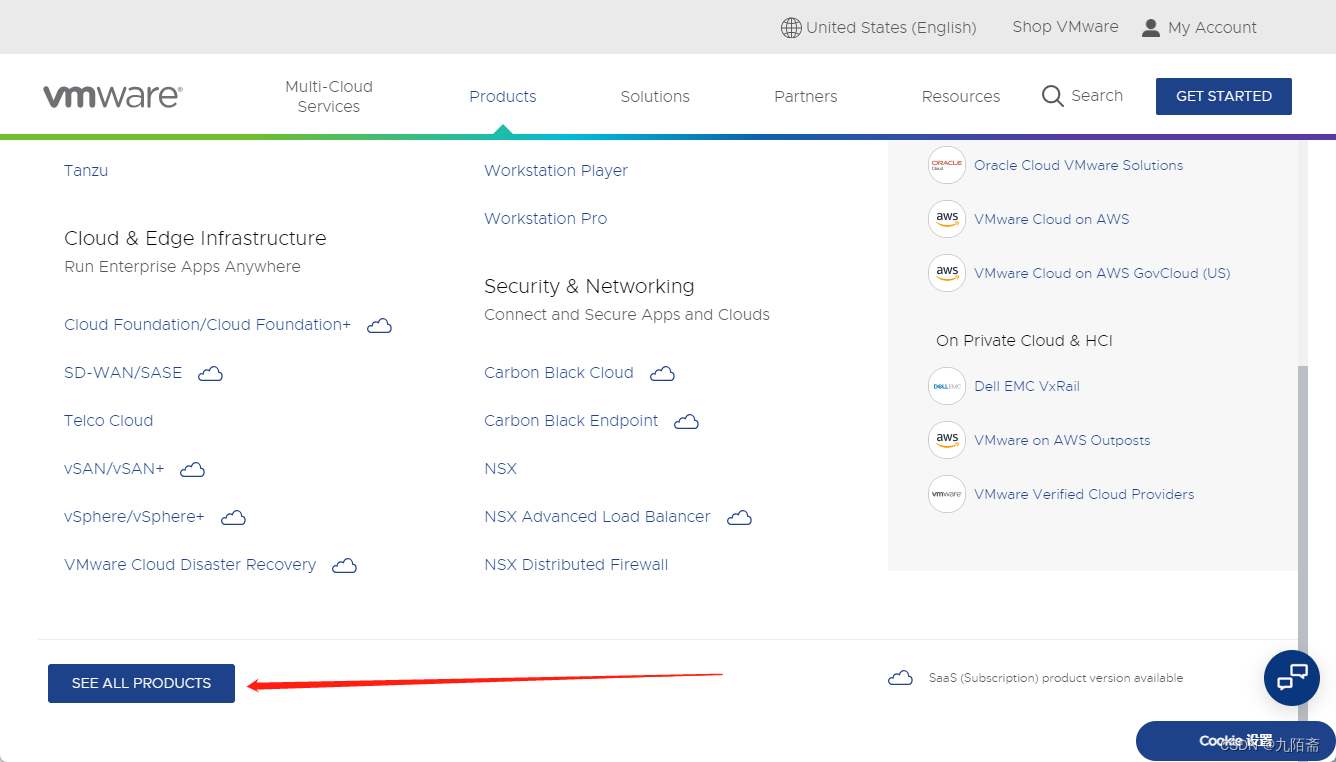Click the cloud icon next to vSphere/vSphere+
1336x762 pixels.
click(x=233, y=517)
